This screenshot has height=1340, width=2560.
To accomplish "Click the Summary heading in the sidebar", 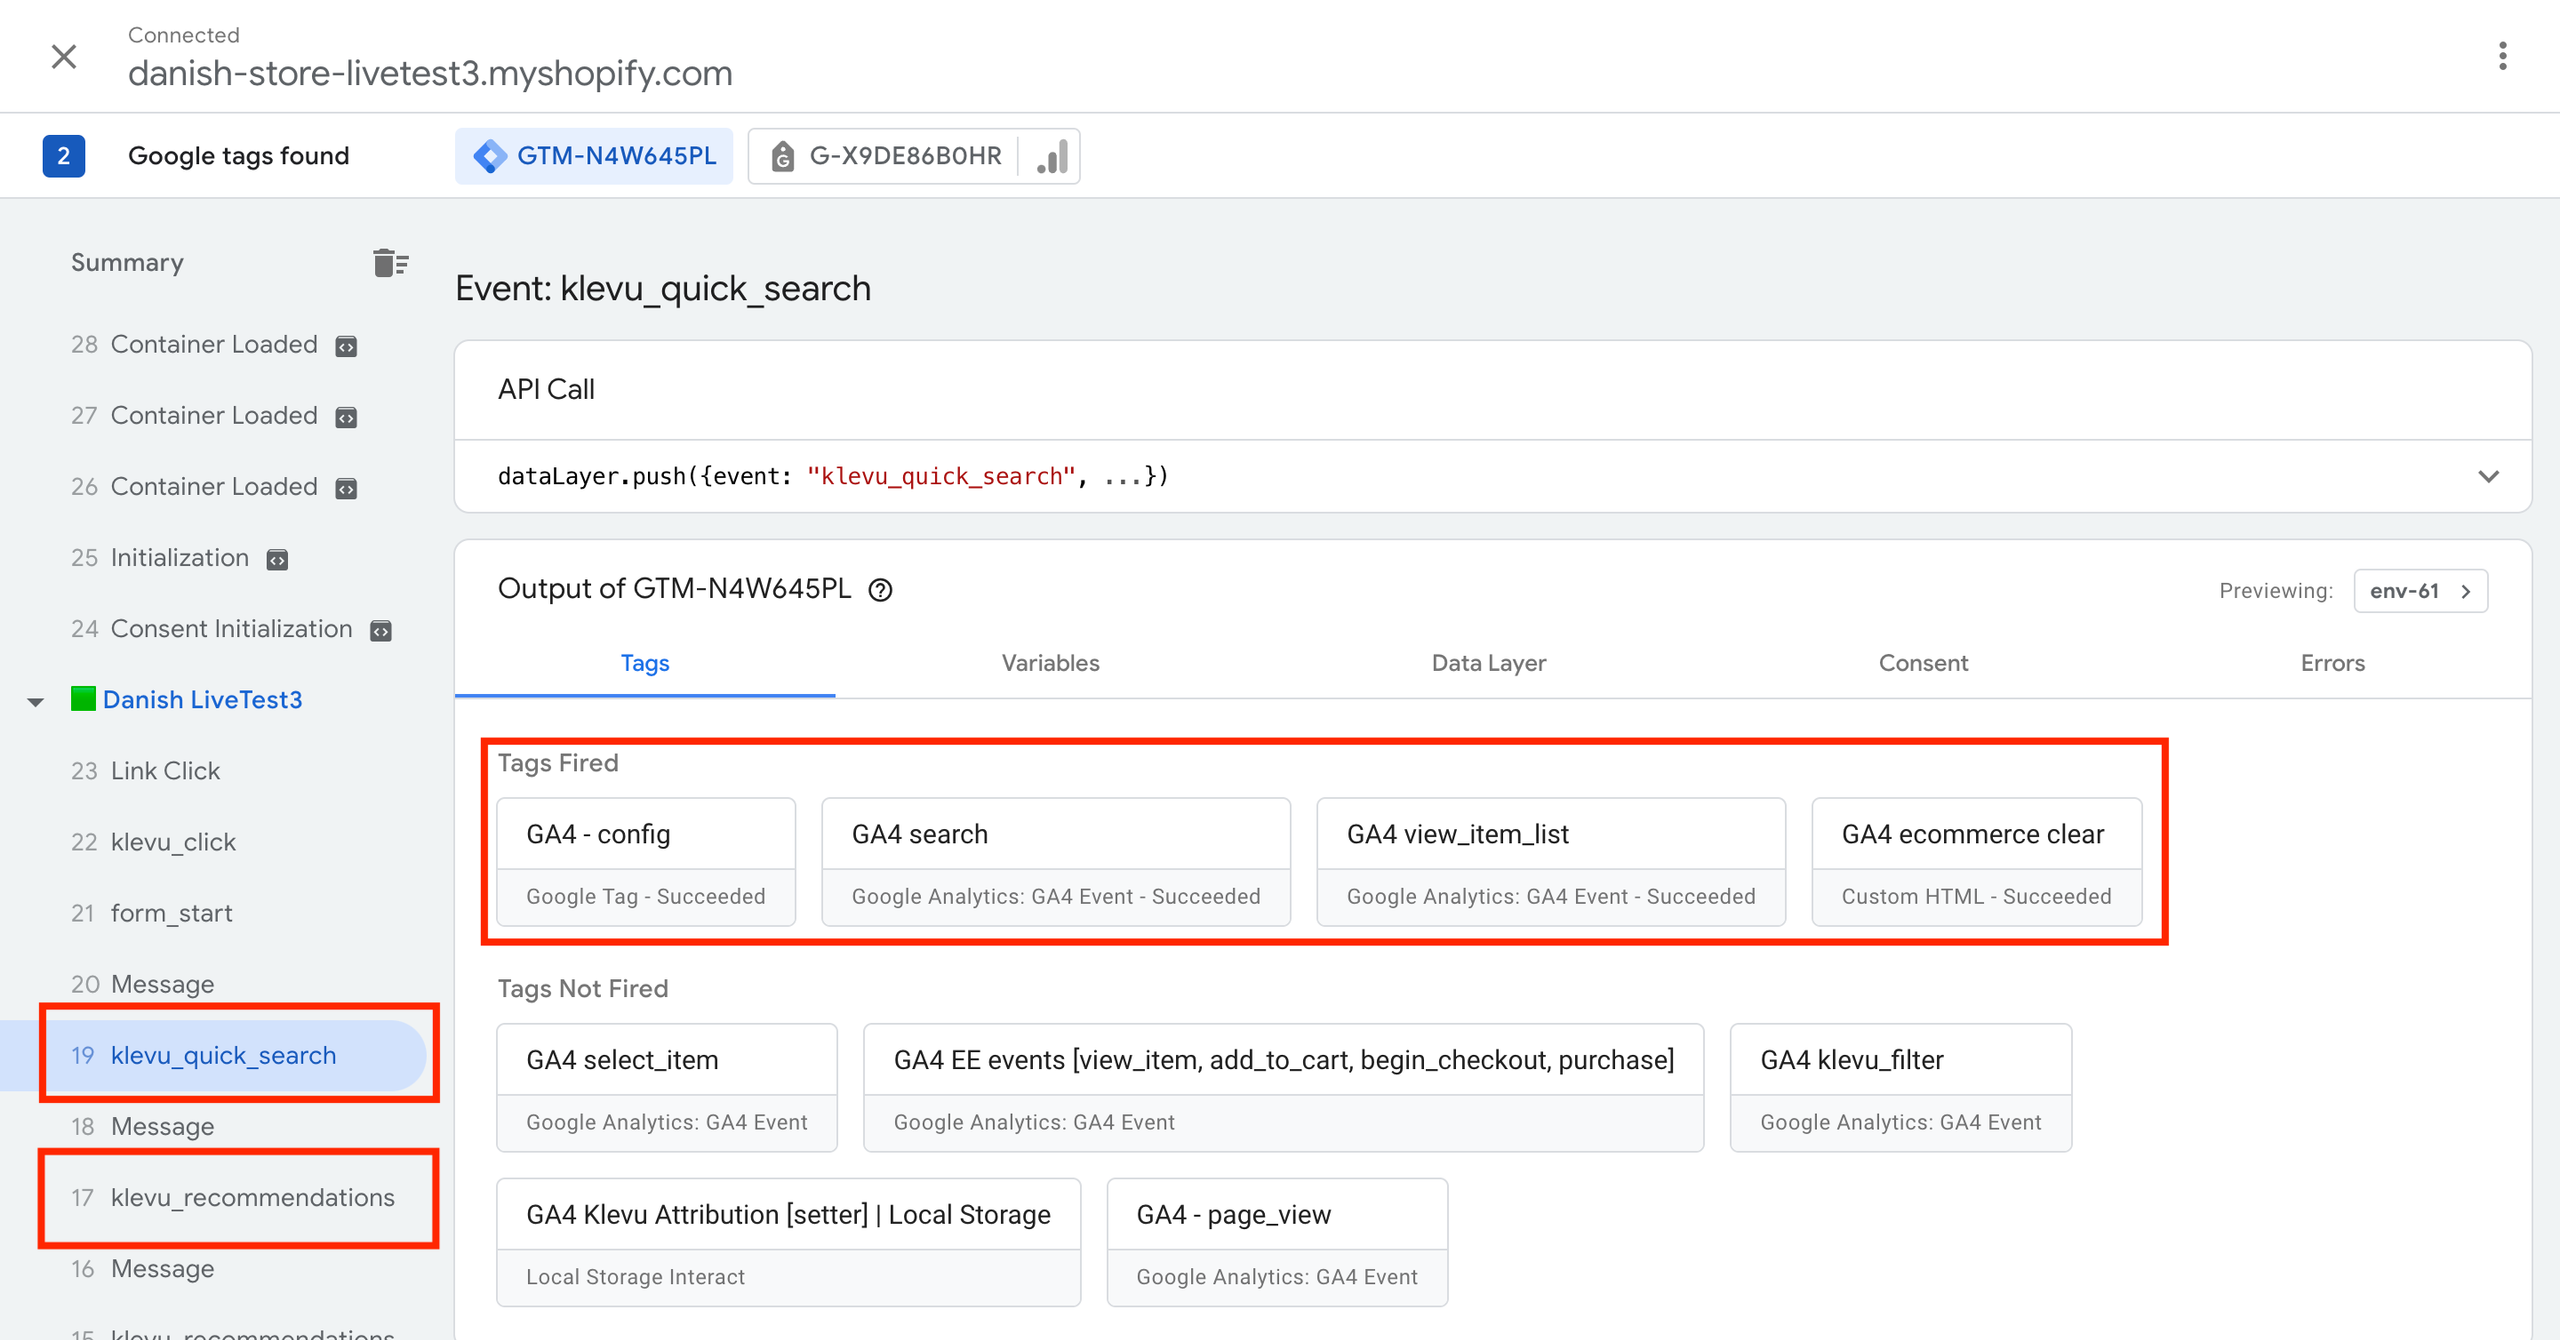I will pos(127,263).
